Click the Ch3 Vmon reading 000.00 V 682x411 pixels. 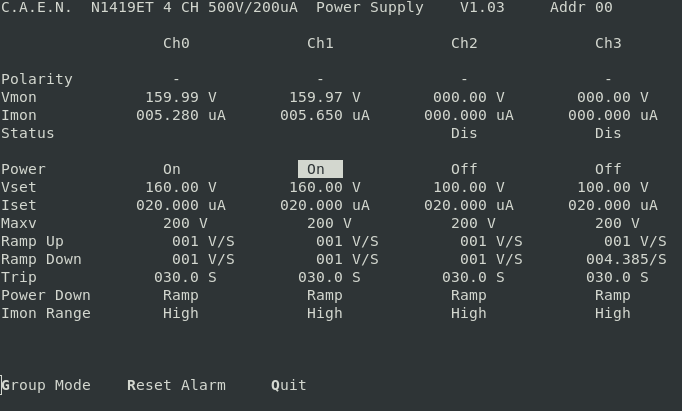(613, 97)
